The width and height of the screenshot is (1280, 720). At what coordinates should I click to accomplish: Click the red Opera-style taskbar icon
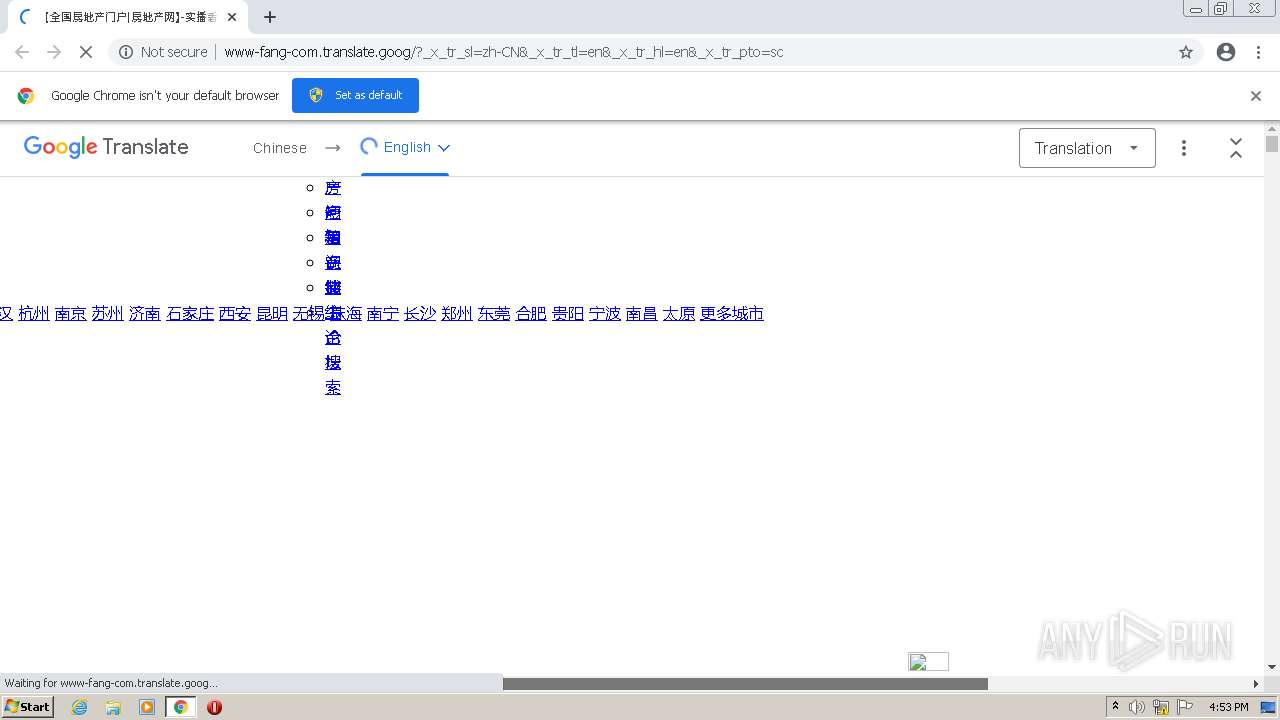214,707
